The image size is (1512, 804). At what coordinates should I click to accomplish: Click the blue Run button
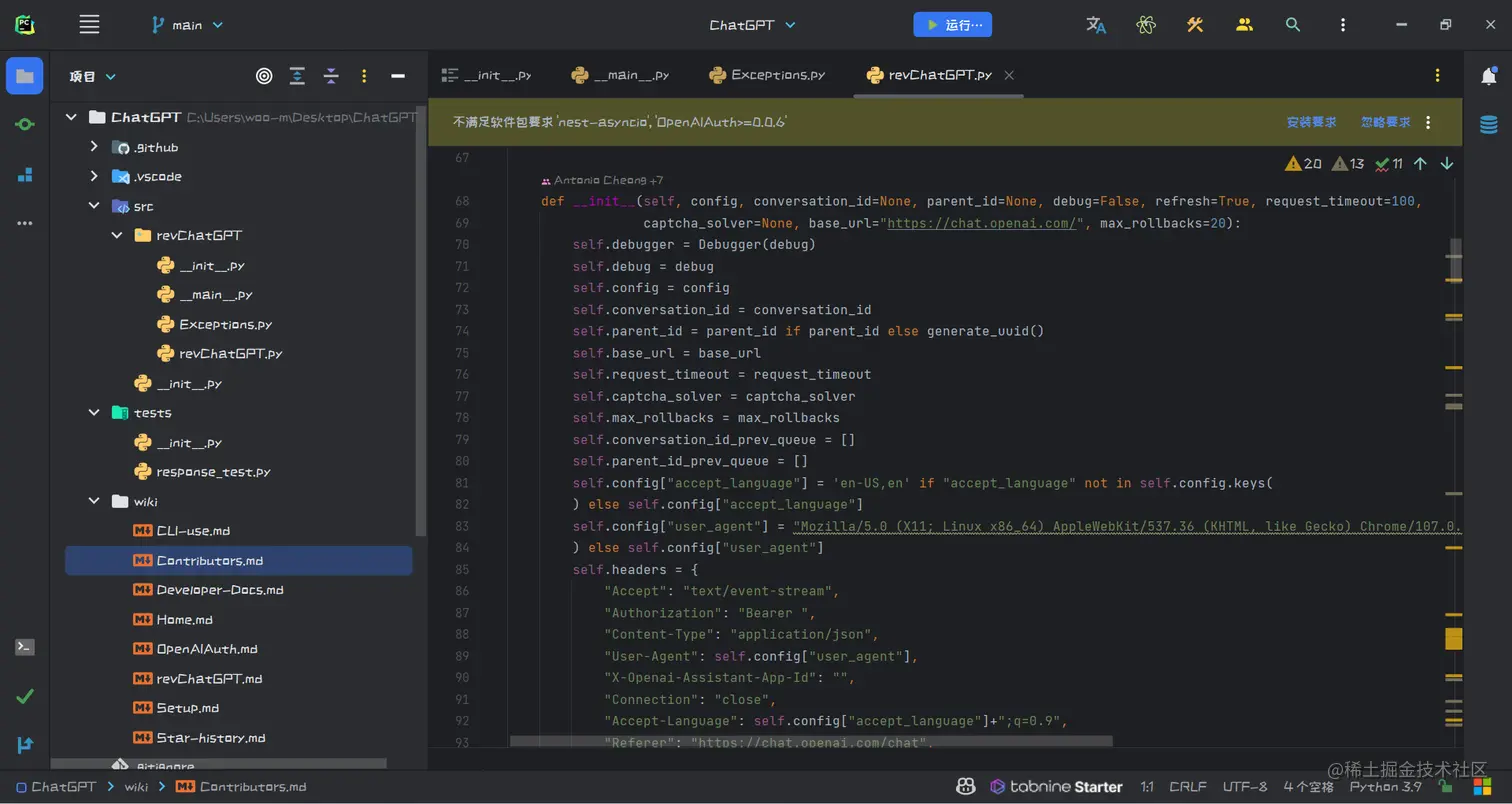pyautogui.click(x=952, y=25)
